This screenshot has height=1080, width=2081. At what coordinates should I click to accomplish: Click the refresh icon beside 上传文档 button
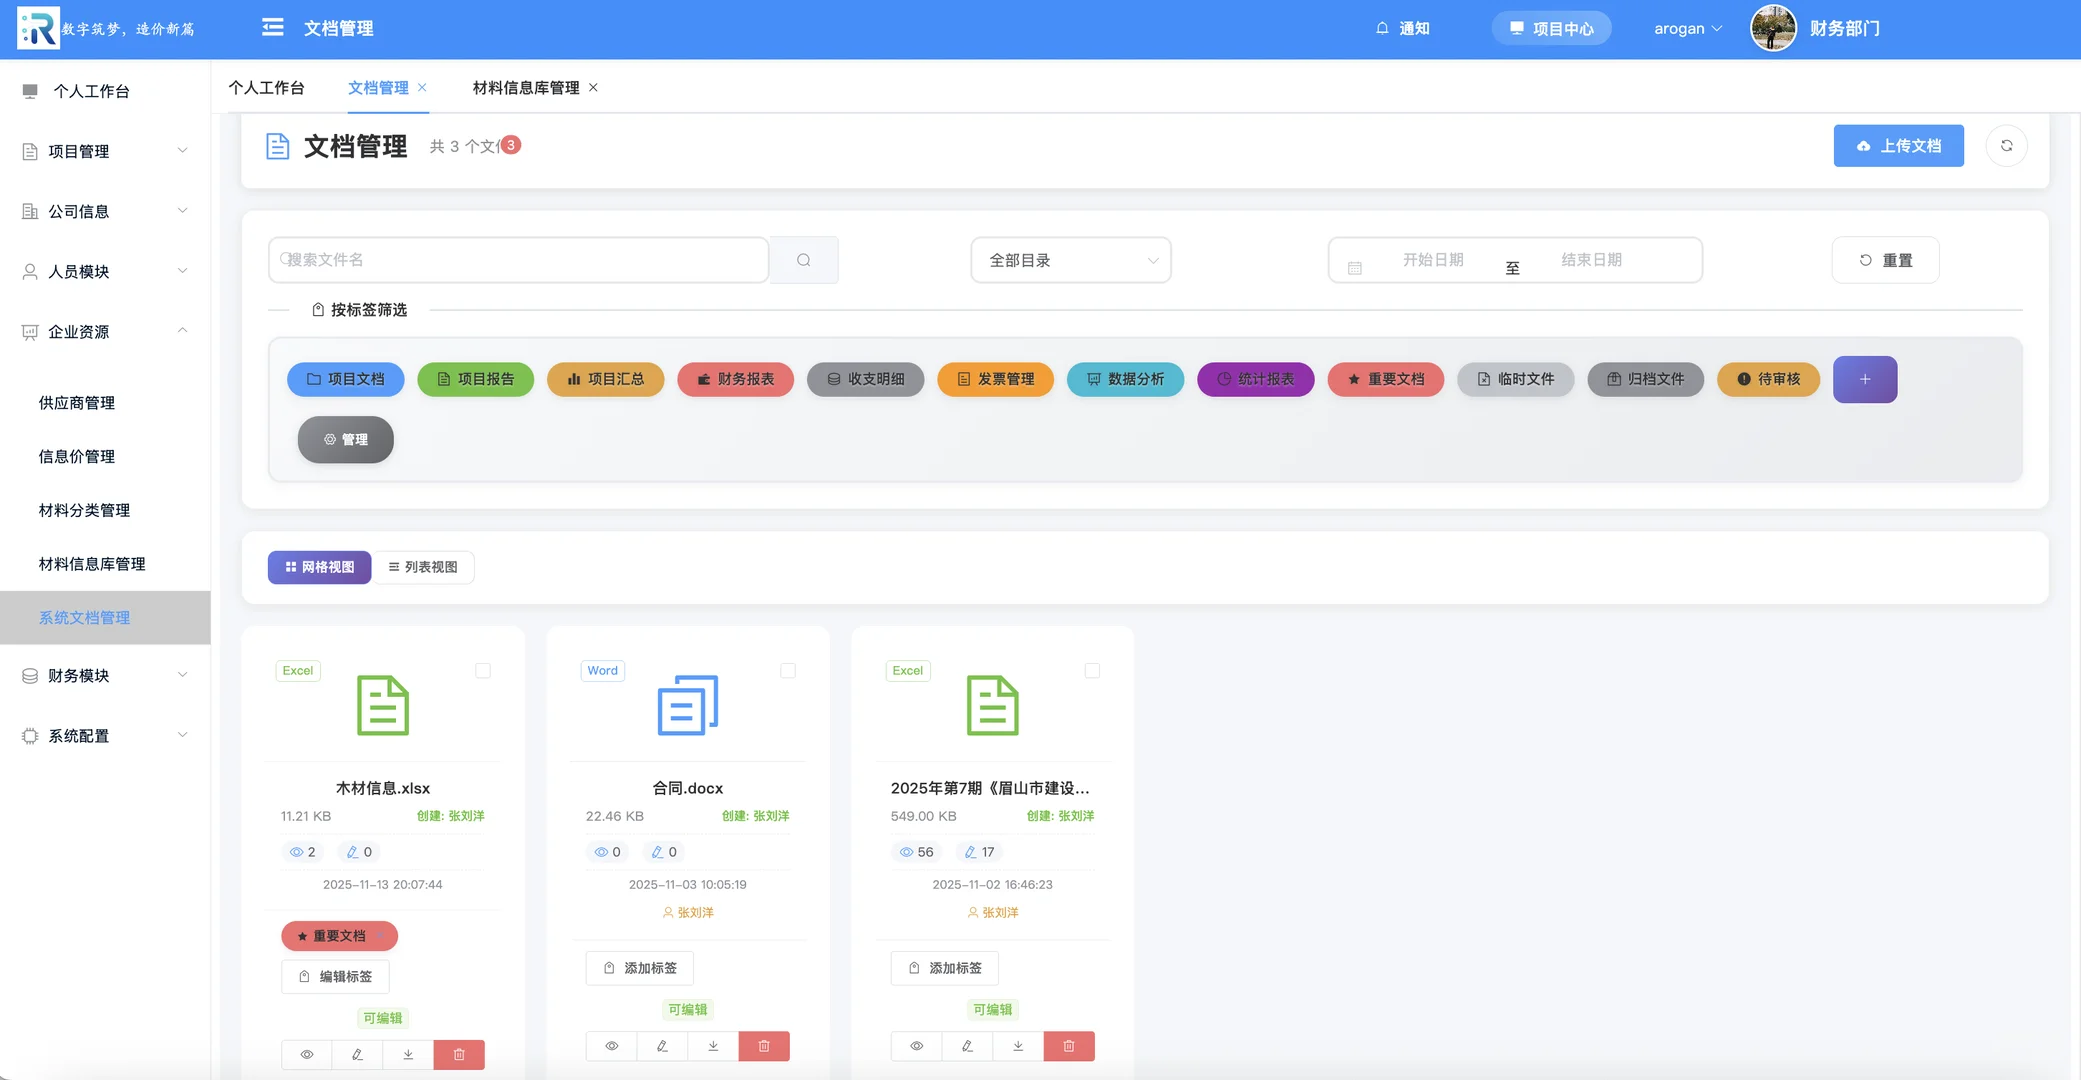coord(2007,145)
